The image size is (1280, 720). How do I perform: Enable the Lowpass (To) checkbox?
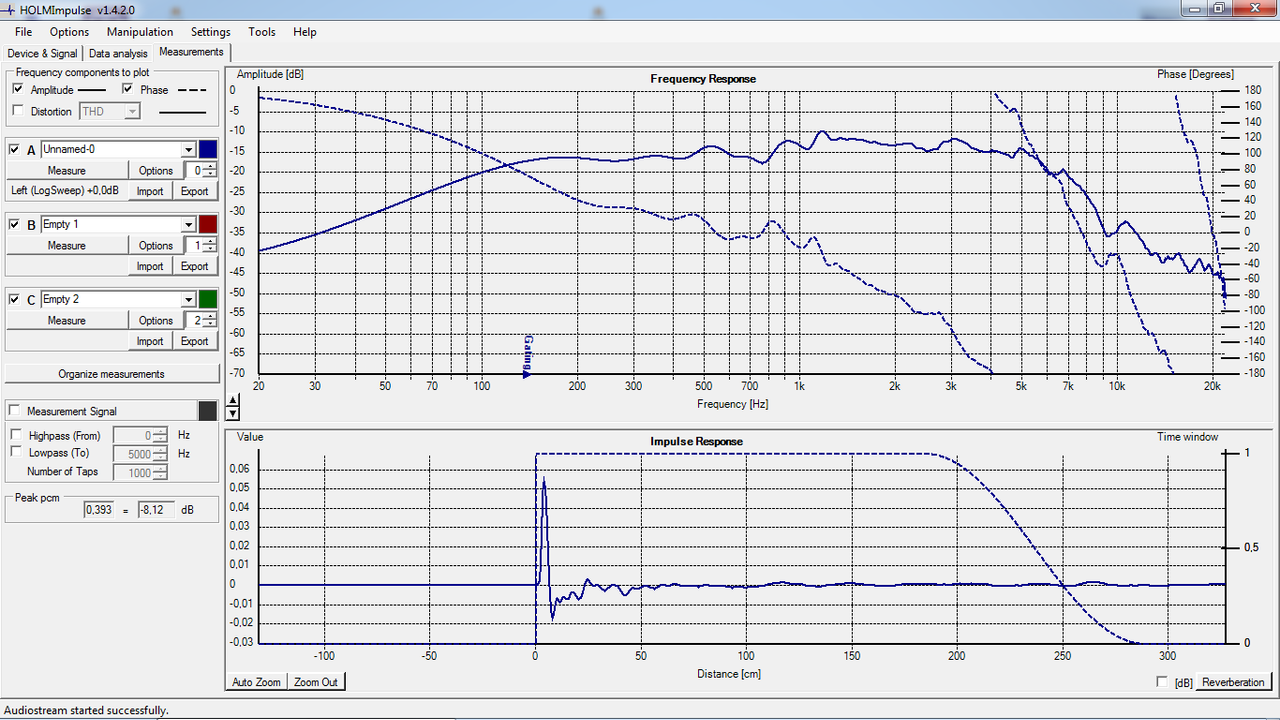pos(16,452)
